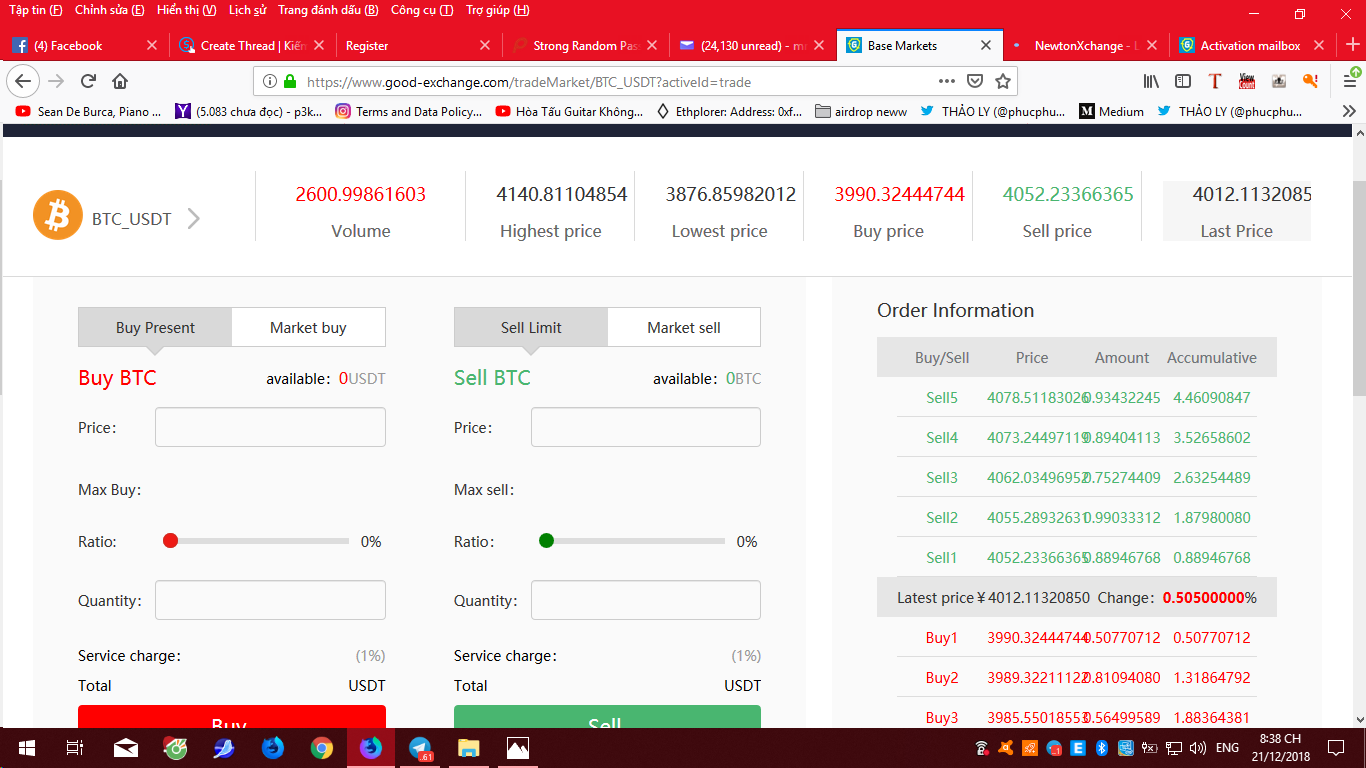
Task: Open the Ethplorer Address bookmark
Action: coord(729,112)
